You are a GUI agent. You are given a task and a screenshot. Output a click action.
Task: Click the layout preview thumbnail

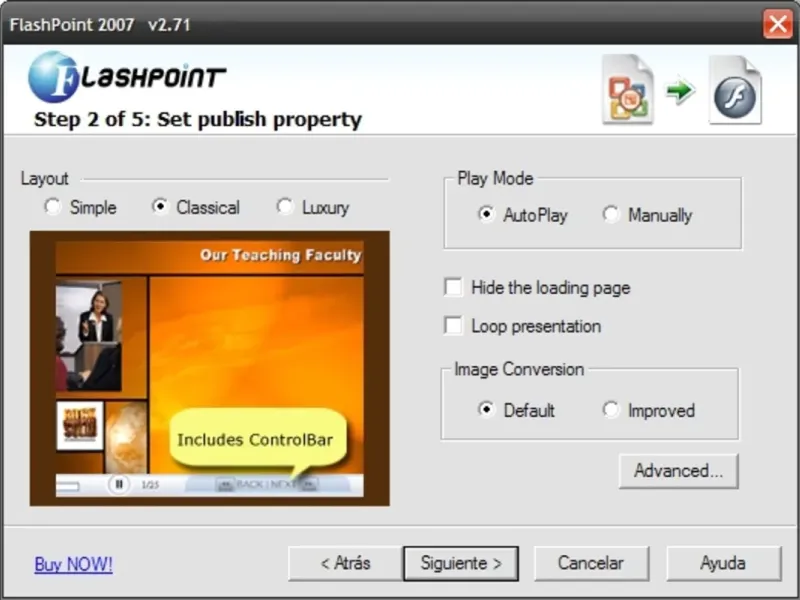(x=210, y=368)
